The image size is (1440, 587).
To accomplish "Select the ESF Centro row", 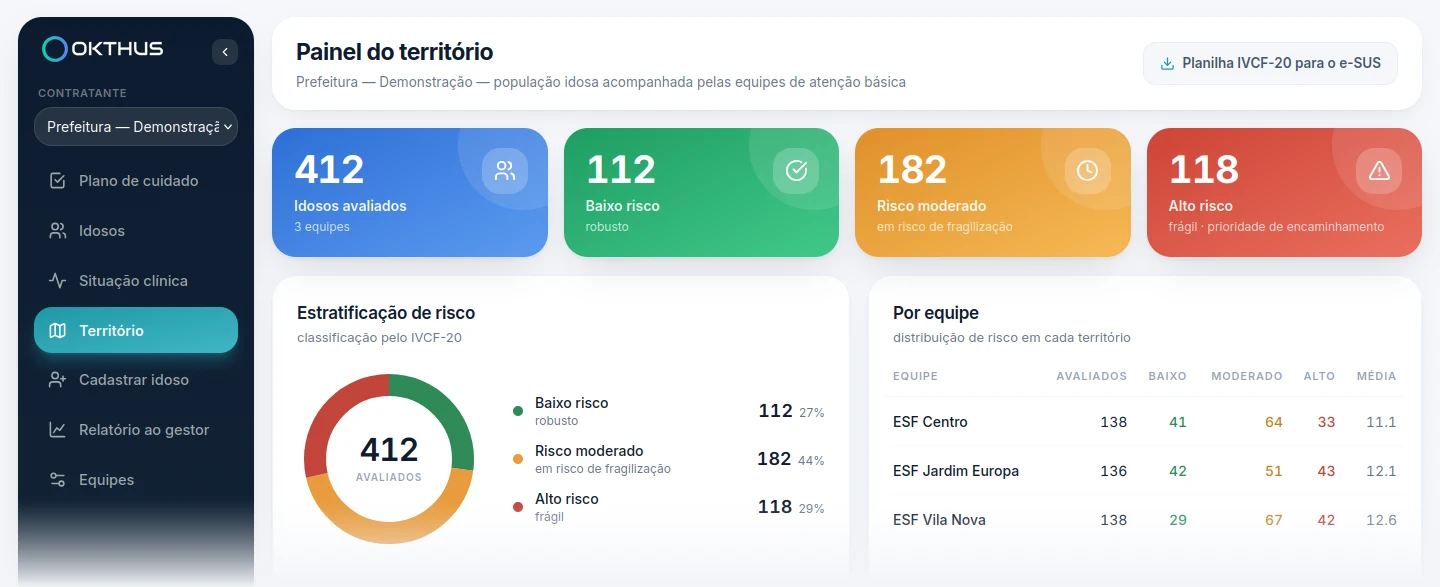I will coord(1145,422).
